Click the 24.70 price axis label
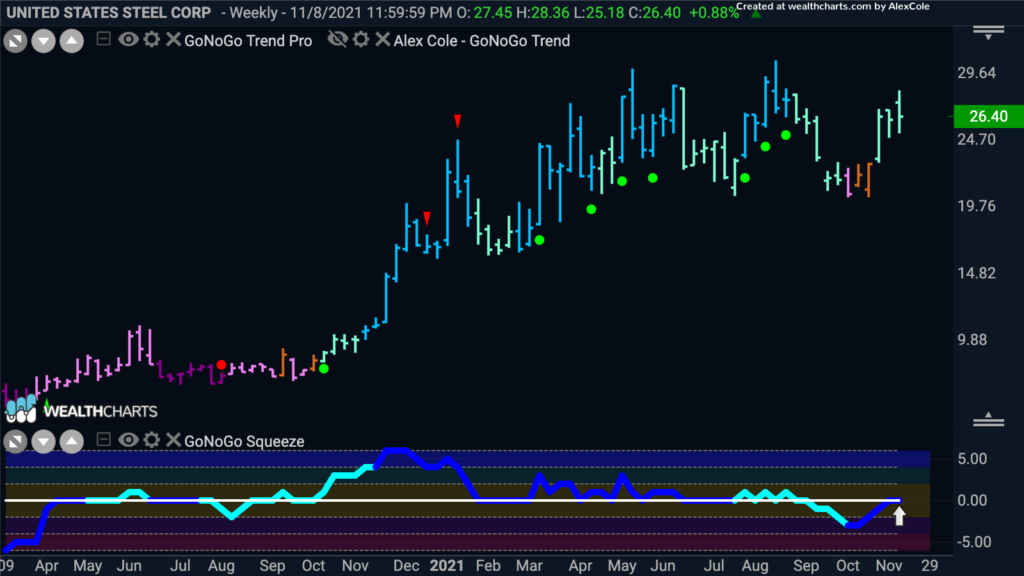Screen dimensions: 1024x576 (977, 139)
